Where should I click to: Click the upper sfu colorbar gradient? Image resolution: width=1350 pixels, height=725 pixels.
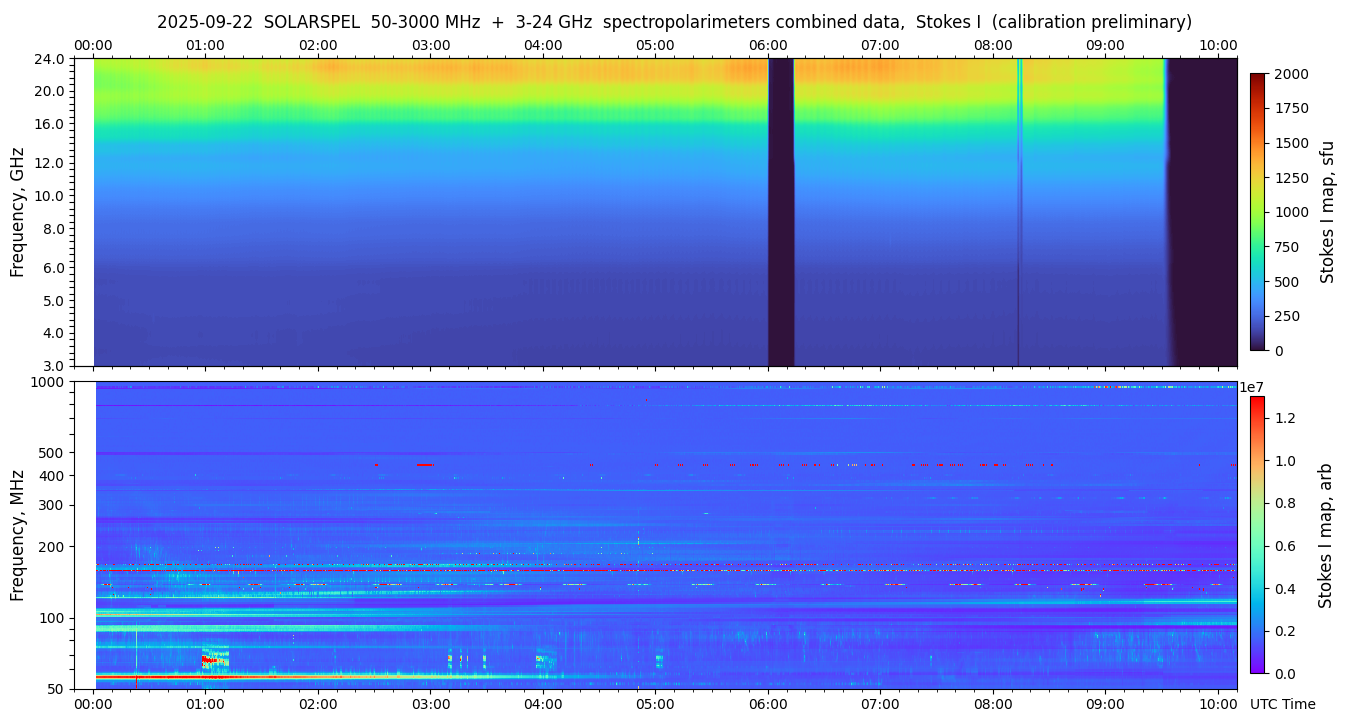point(1257,211)
